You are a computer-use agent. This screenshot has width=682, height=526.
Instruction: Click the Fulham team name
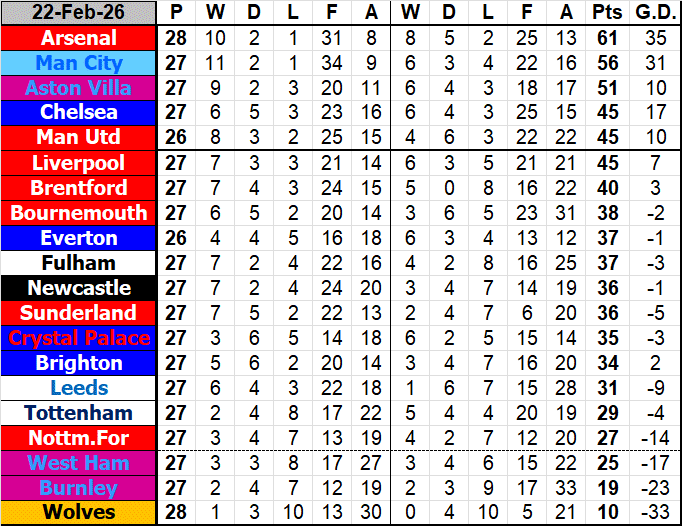point(79,263)
